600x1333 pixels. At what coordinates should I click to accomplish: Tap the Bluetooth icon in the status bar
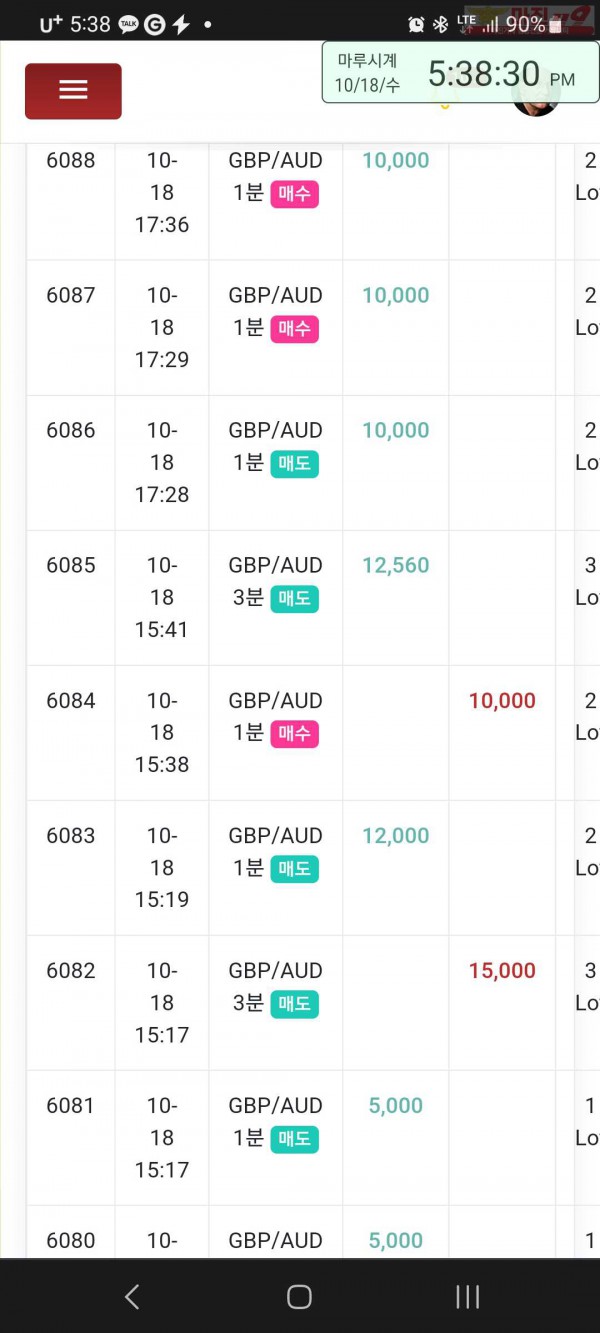(x=441, y=24)
